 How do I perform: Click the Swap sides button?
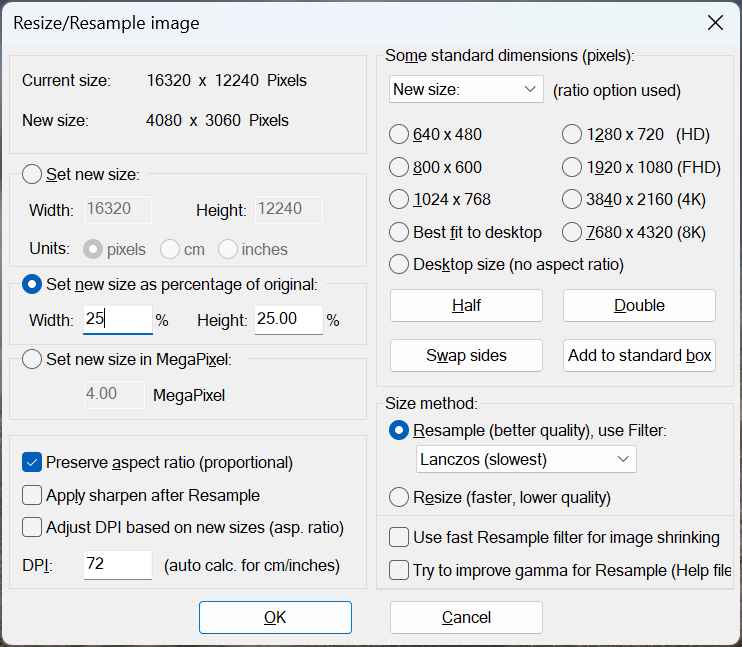click(466, 356)
